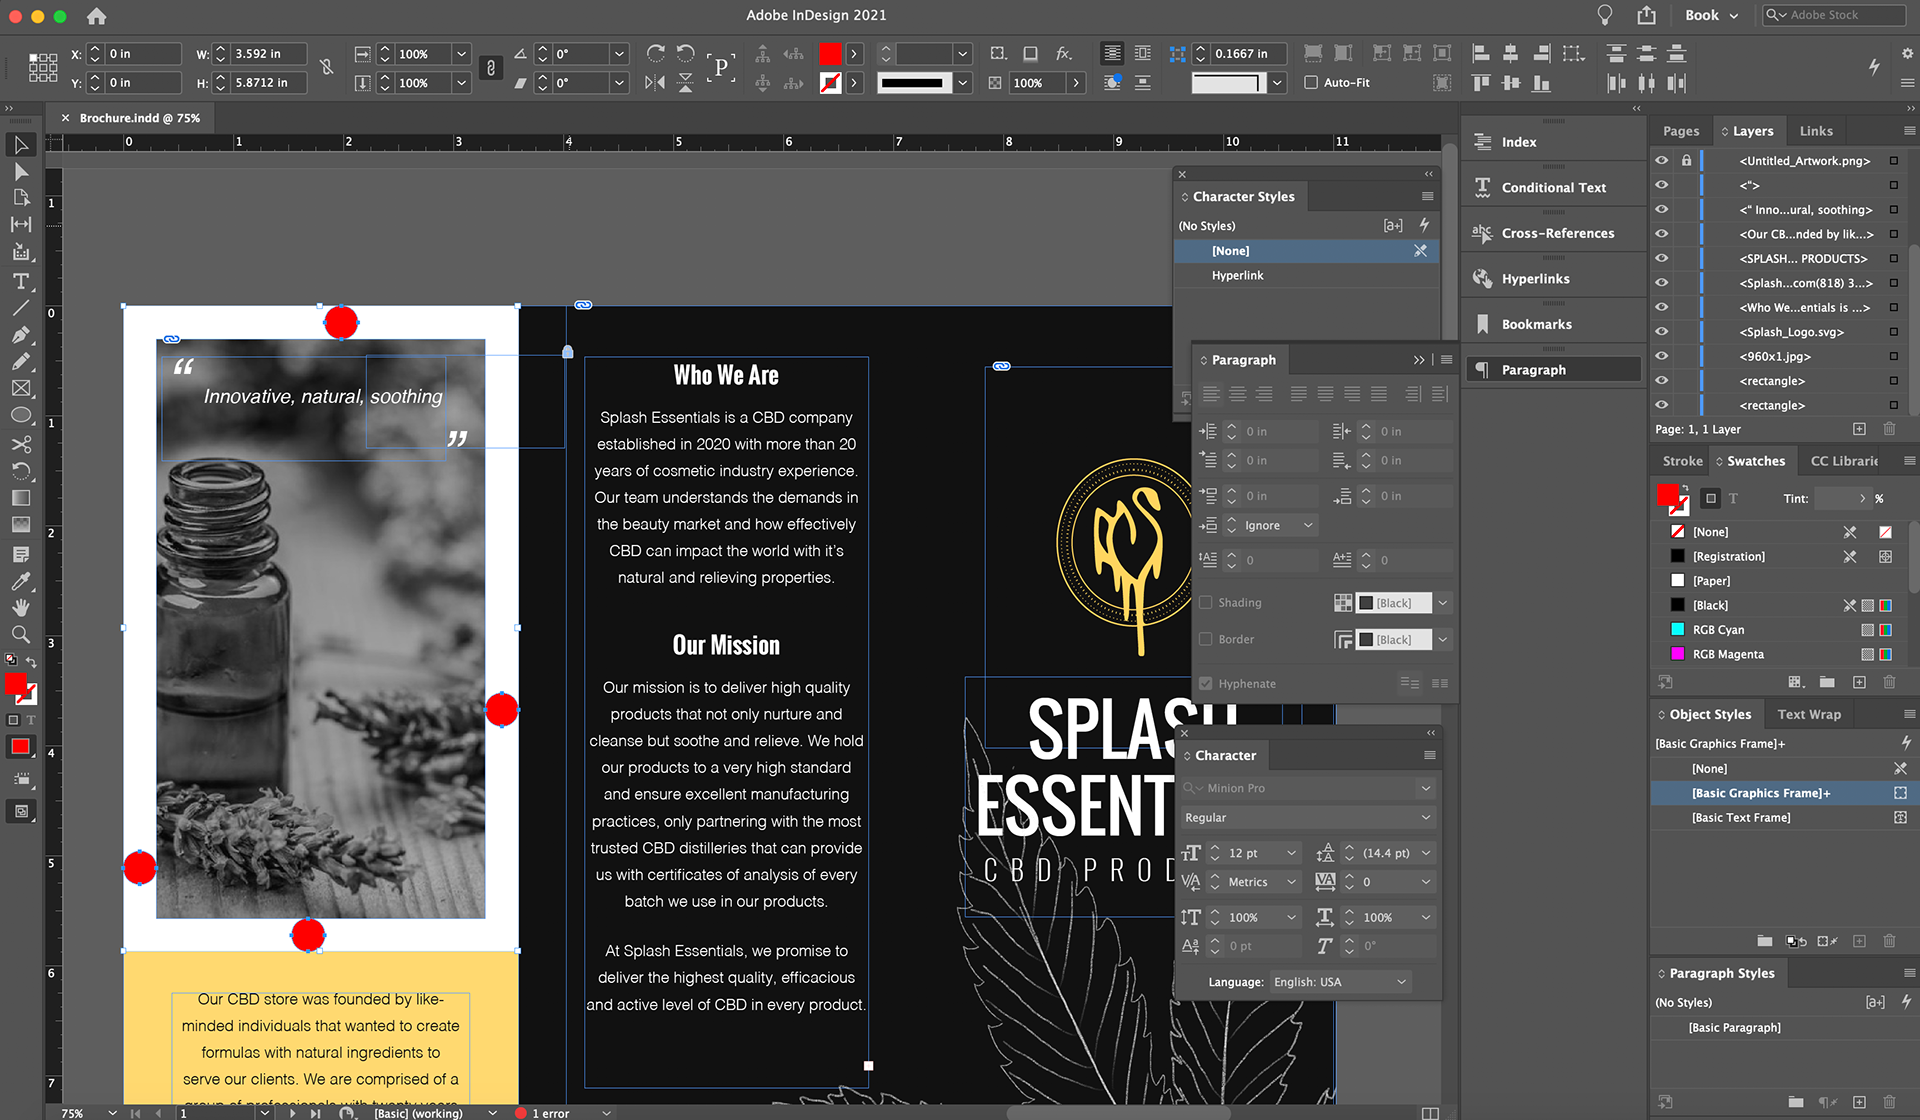
Task: Switch to the Pages tab
Action: pyautogui.click(x=1681, y=131)
